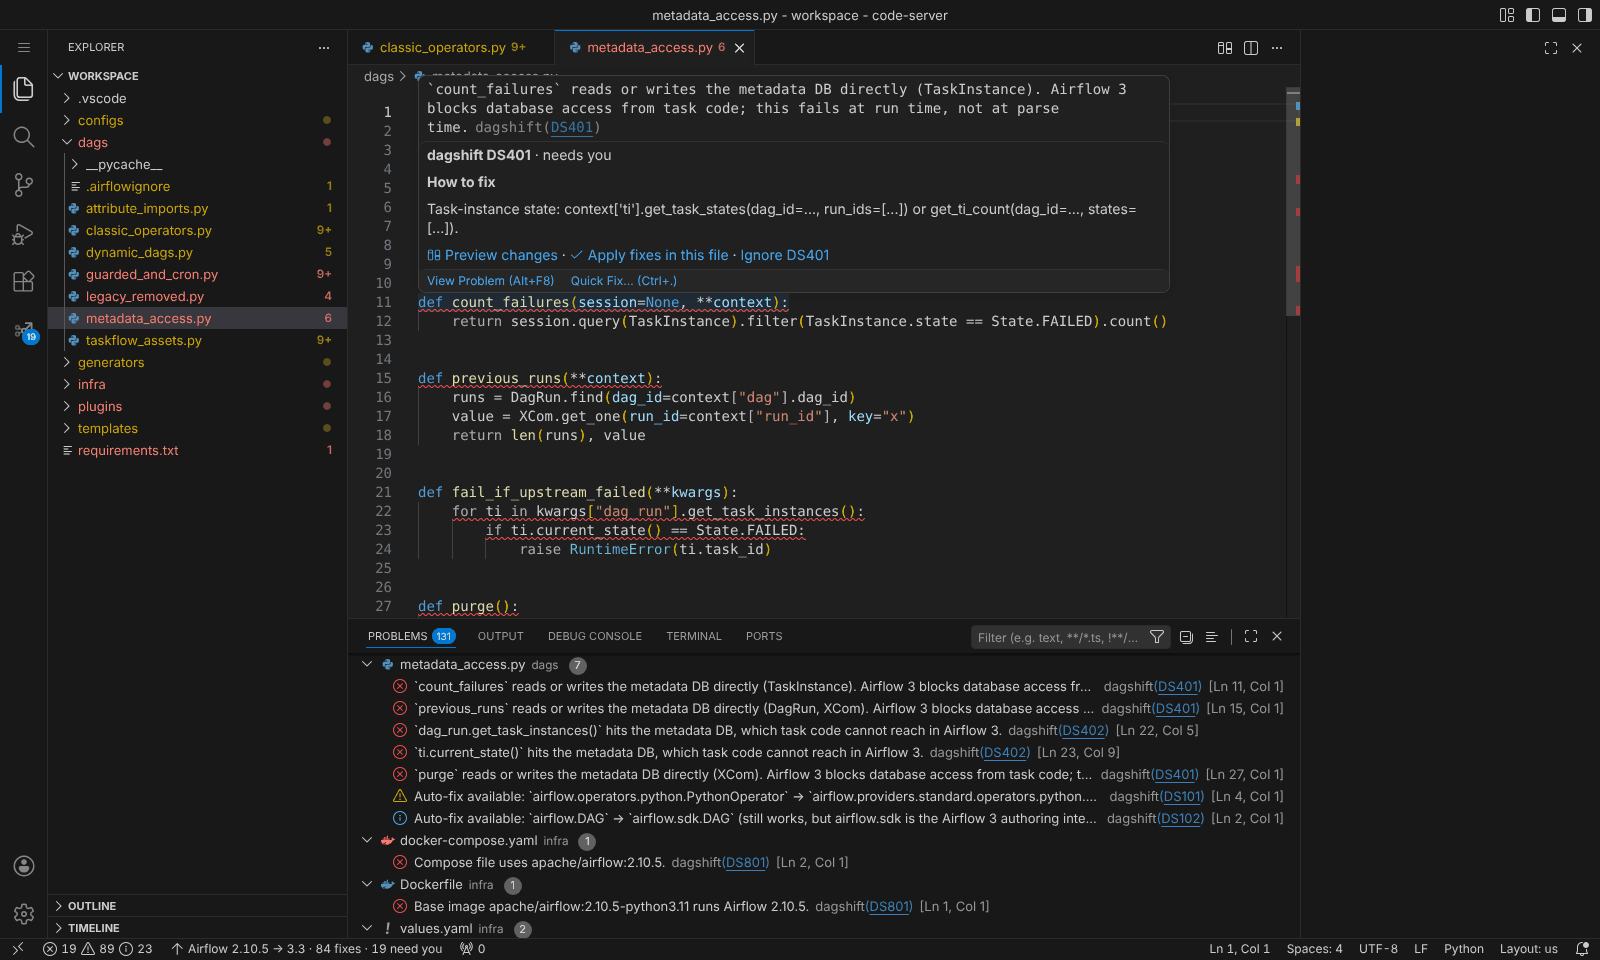This screenshot has width=1600, height=960.
Task: Select the PROBLEMS panel tab
Action: coord(411,636)
